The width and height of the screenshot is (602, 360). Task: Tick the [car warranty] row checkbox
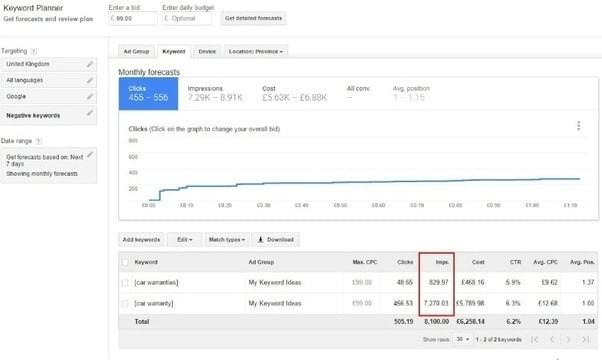[x=125, y=304]
